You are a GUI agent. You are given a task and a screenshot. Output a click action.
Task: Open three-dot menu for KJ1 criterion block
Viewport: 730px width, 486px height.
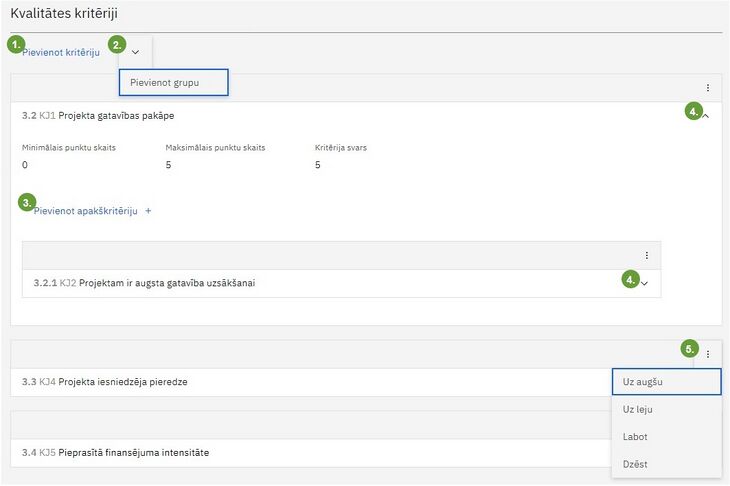click(x=708, y=88)
